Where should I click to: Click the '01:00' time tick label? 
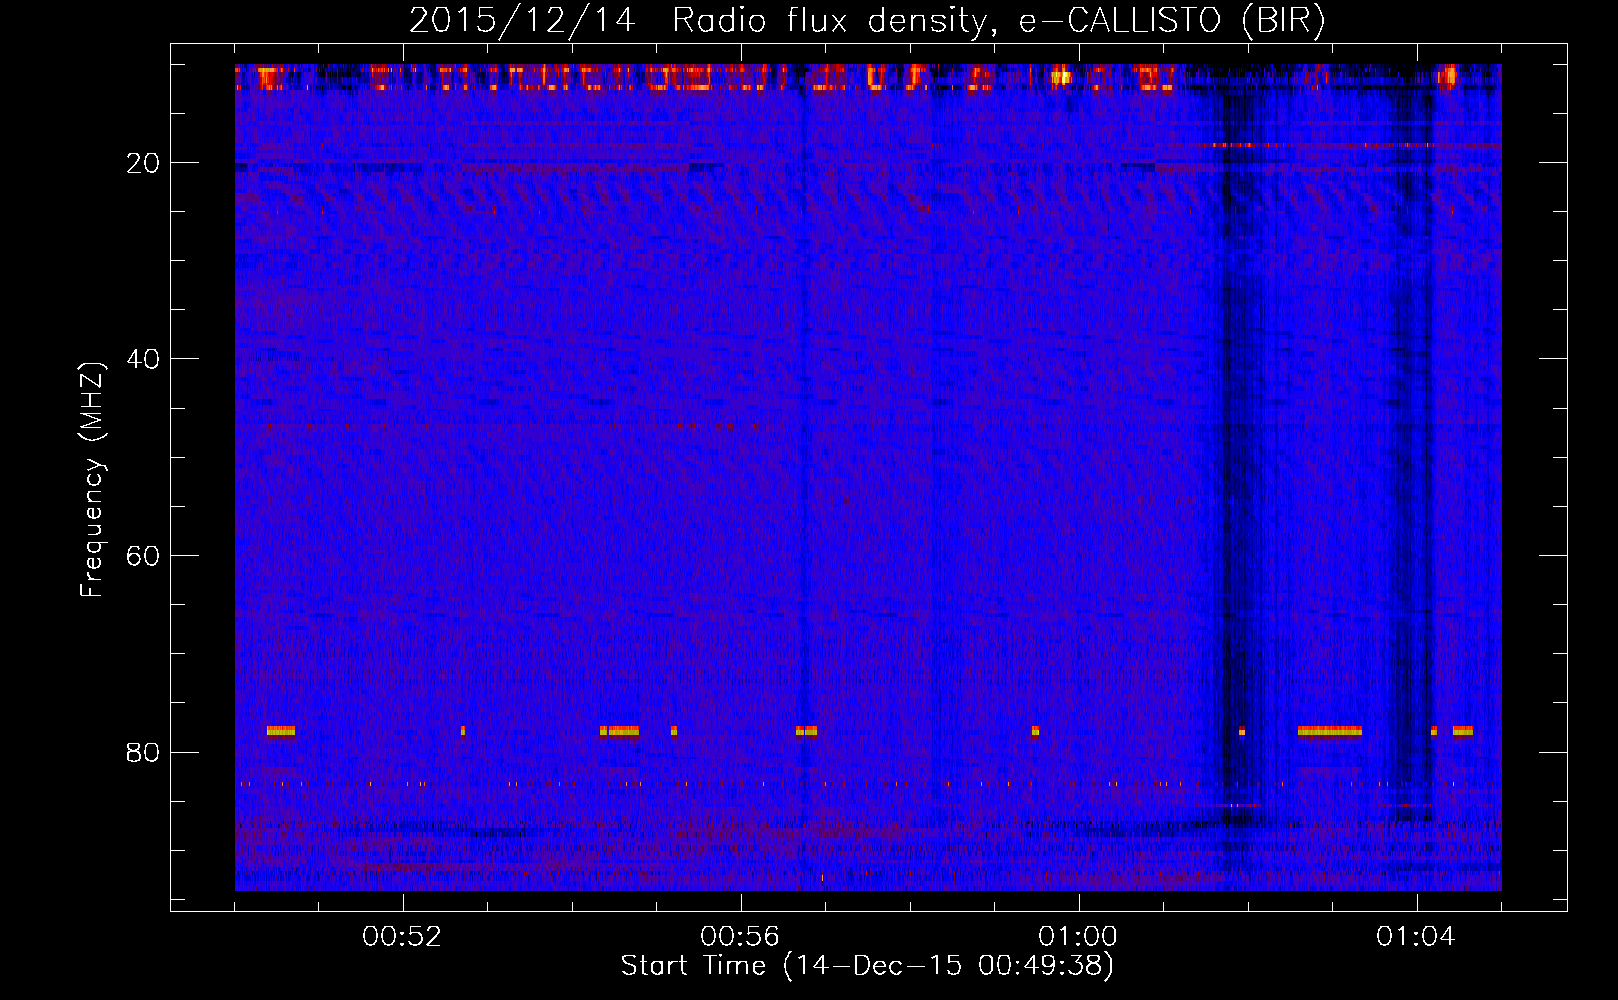click(1078, 937)
